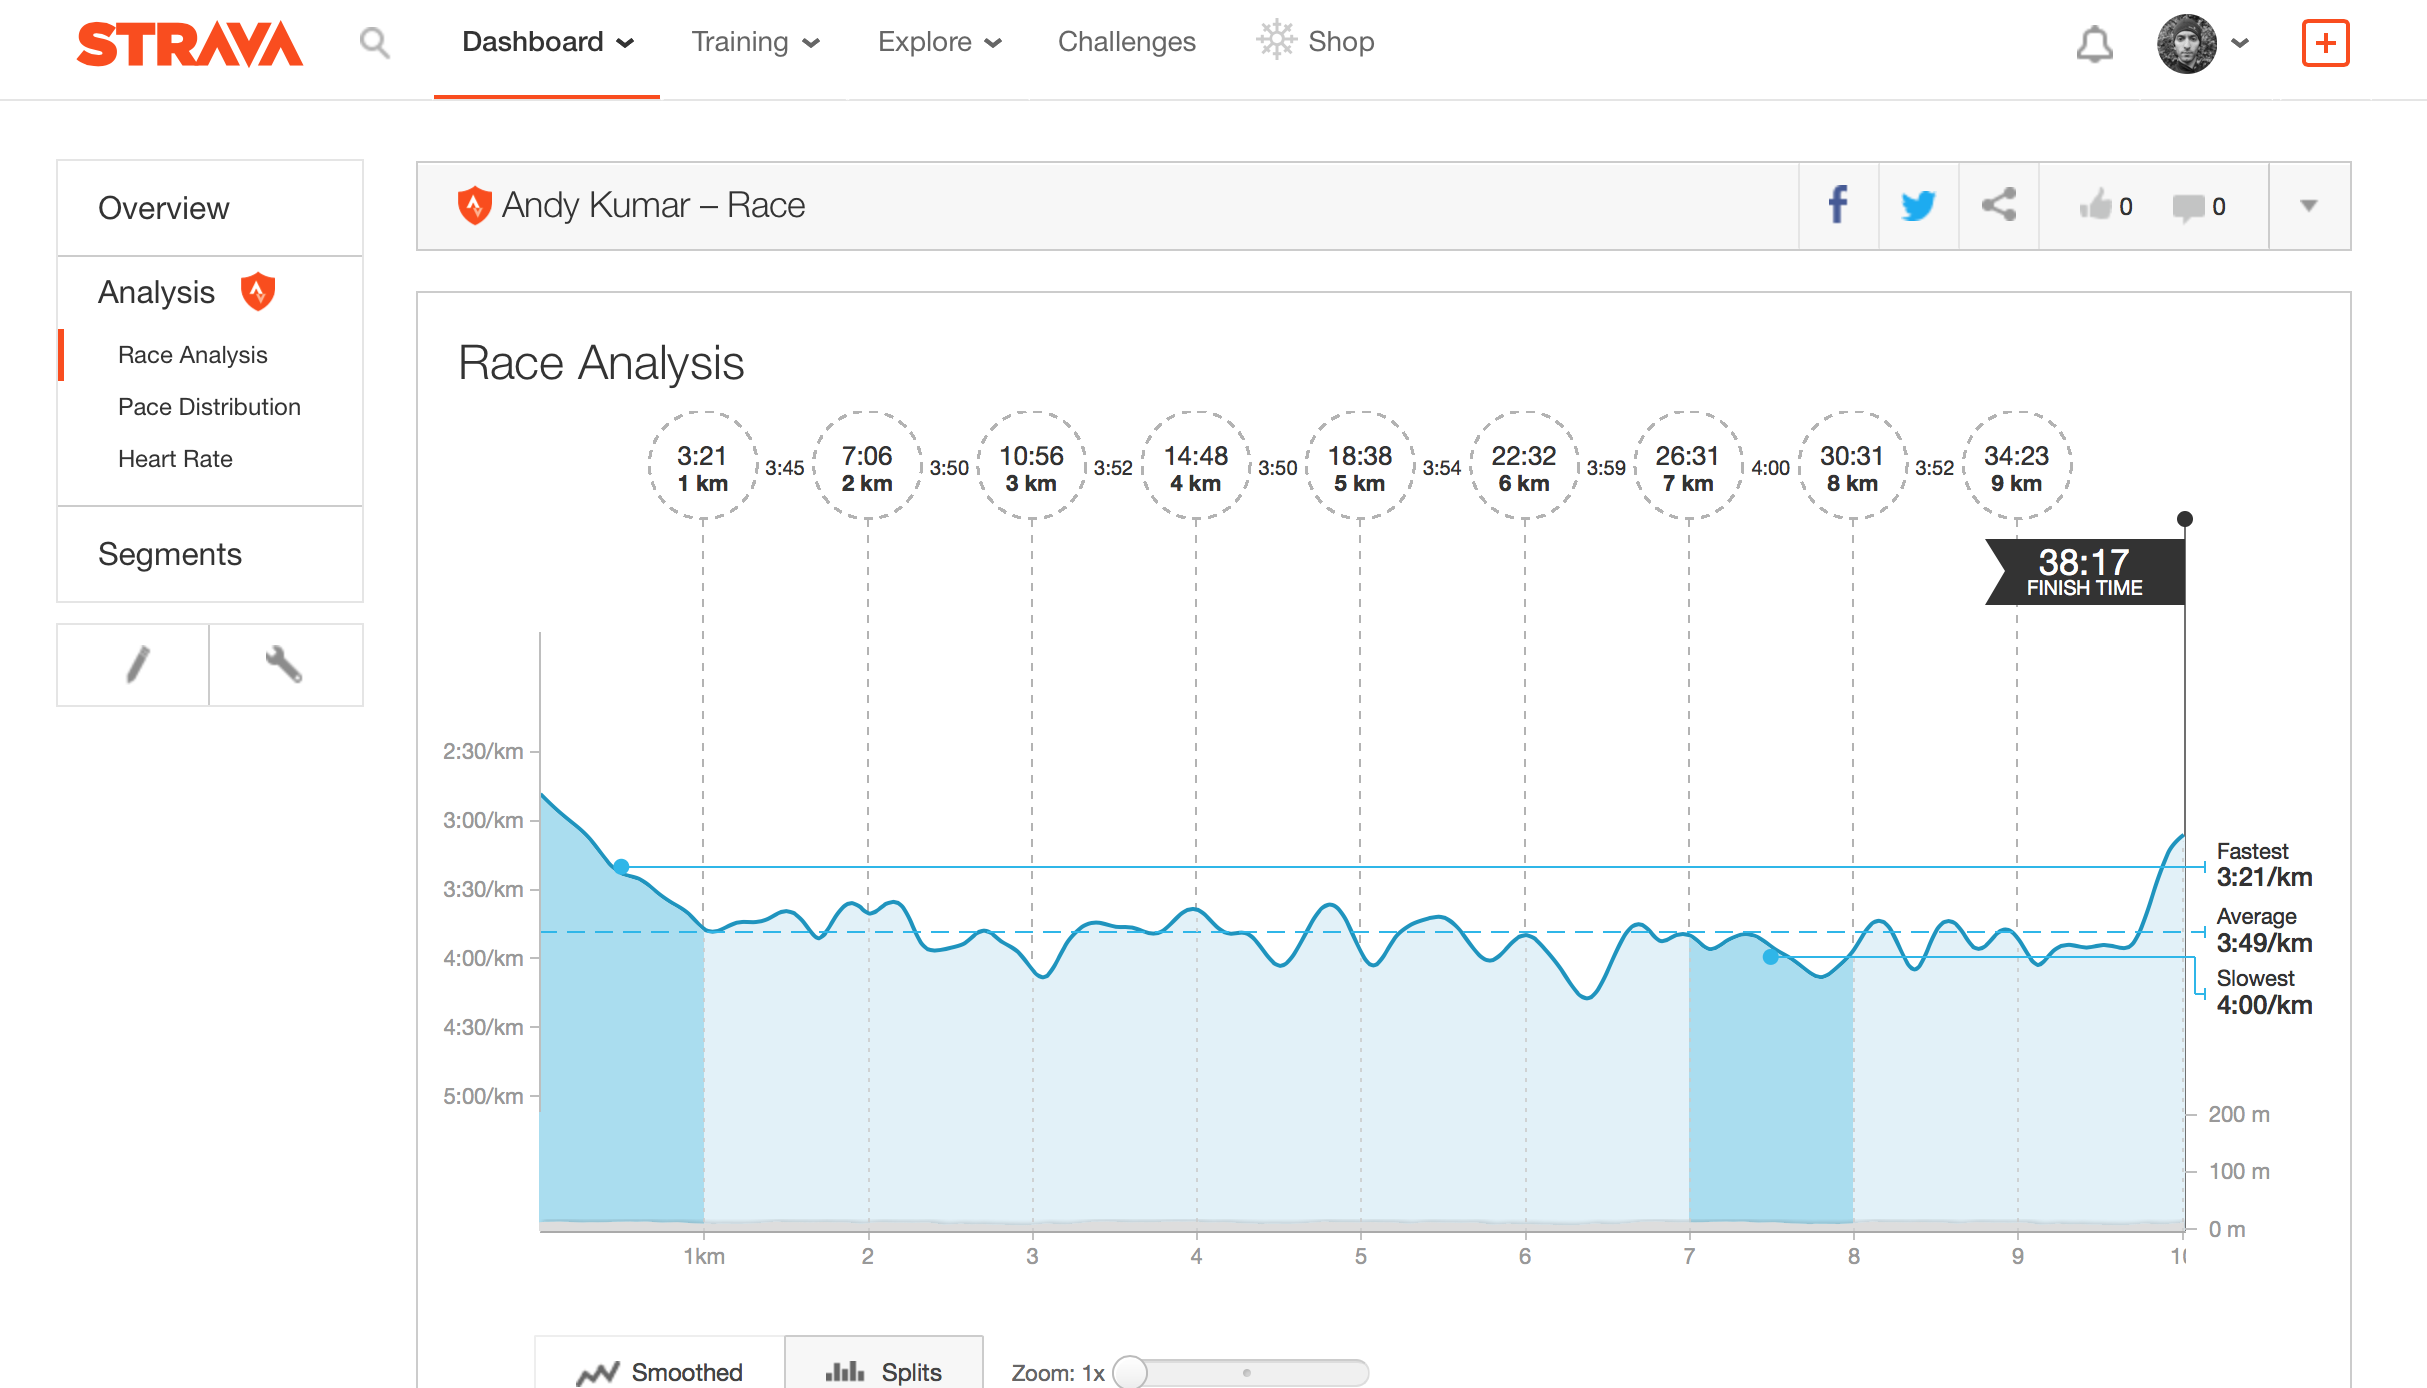Click the pencil edit icon
The image size is (2427, 1388).
point(137,664)
